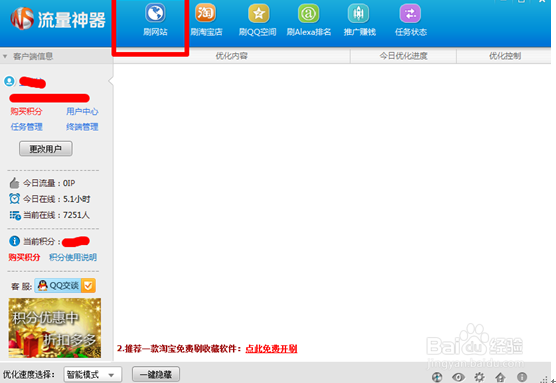Open the 任务状态 icon
This screenshot has width=556, height=383.
pyautogui.click(x=410, y=13)
